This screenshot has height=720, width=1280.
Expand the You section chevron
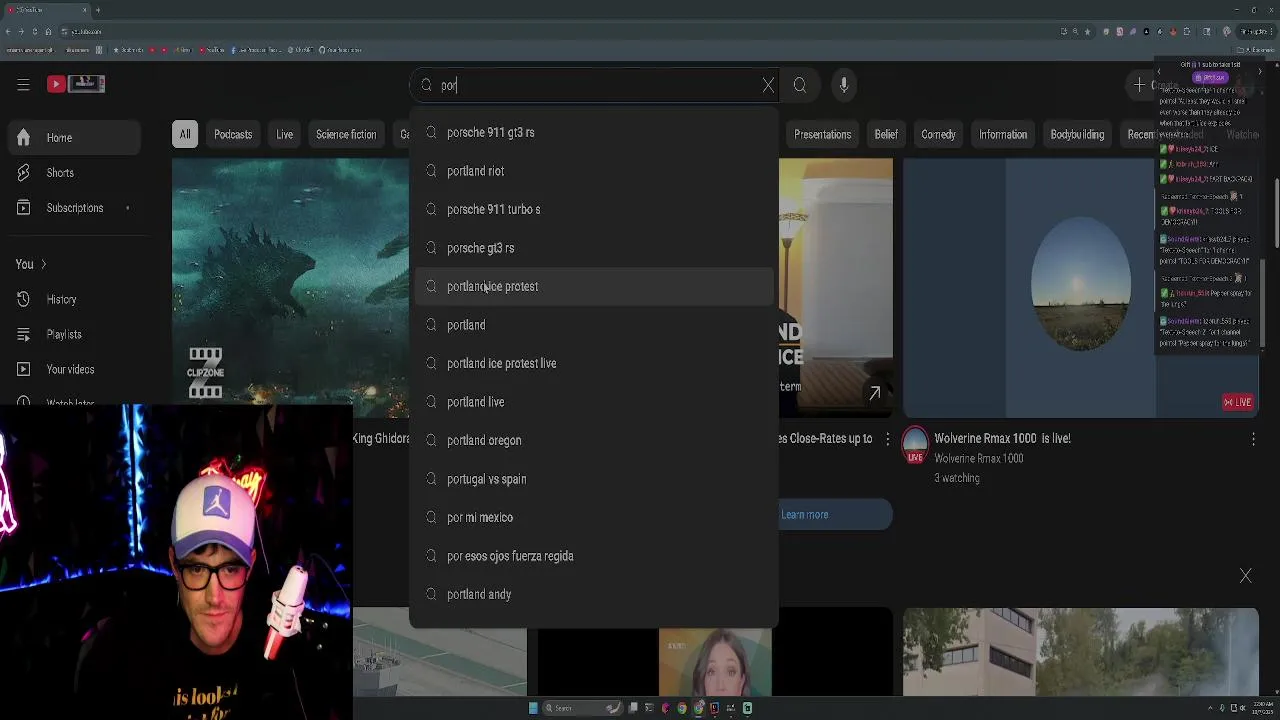(x=43, y=264)
